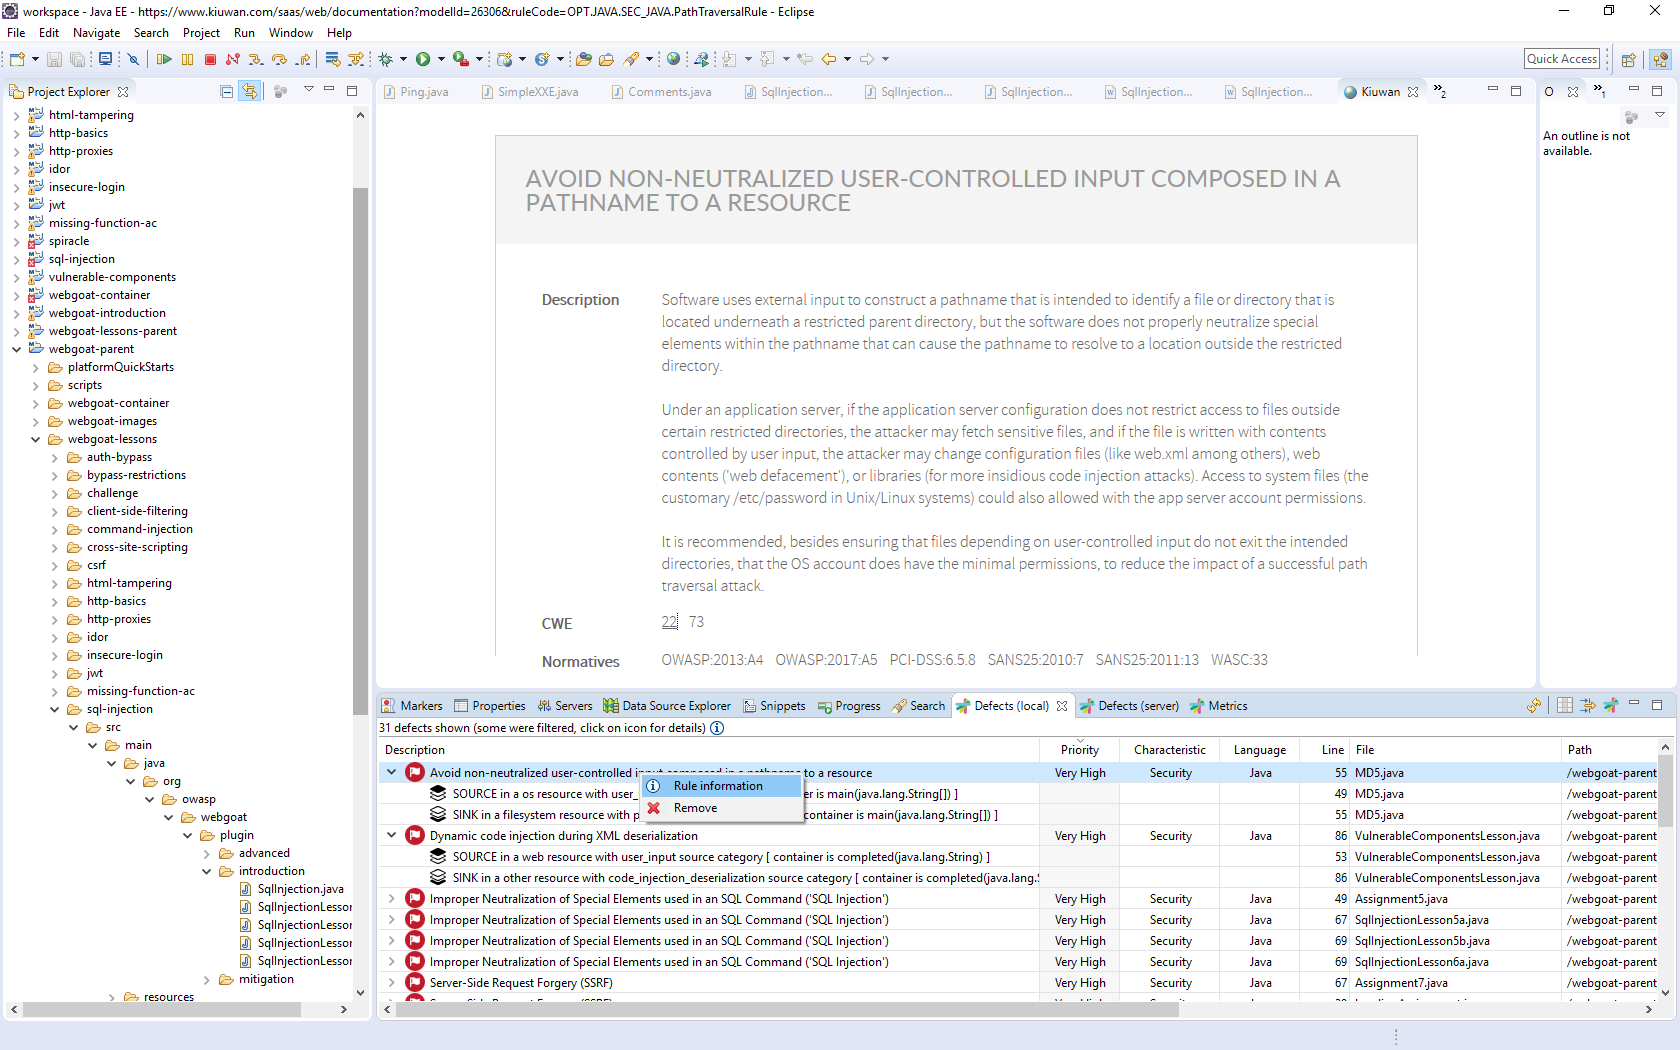Image resolution: width=1680 pixels, height=1050 pixels.
Task: Open the internal web browser globe icon
Action: [674, 59]
